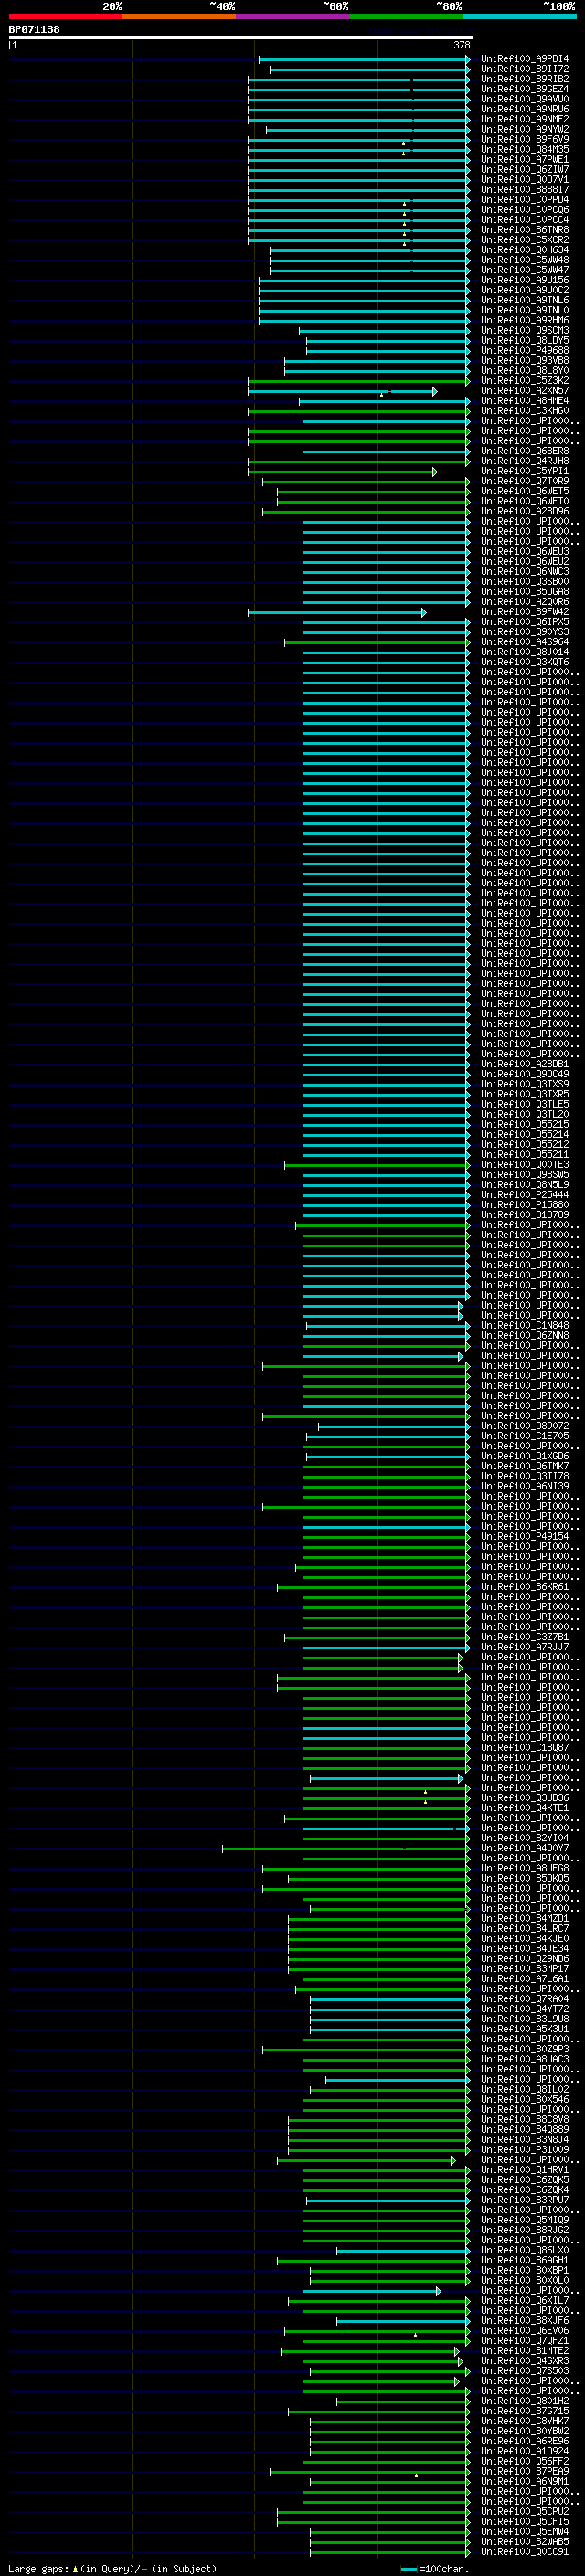Select the label UniRef100_Q8IL02

(525, 2089)
